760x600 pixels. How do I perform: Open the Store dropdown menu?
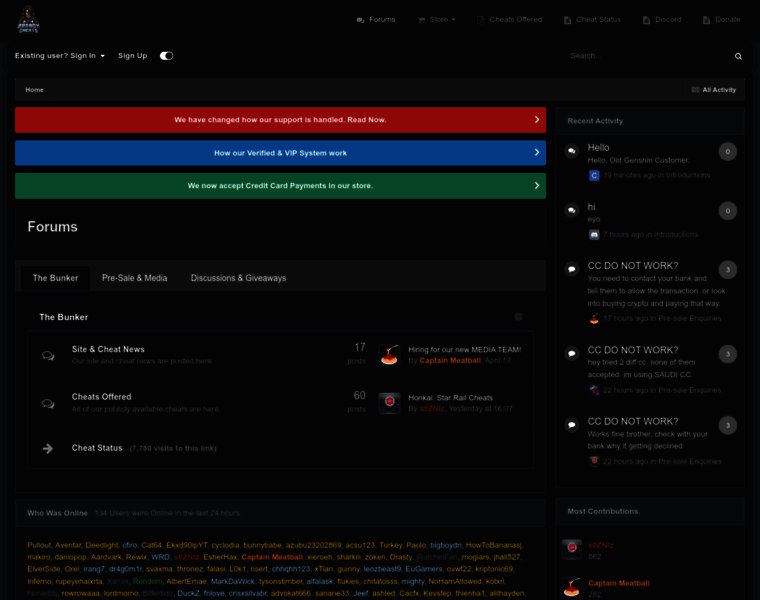[x=437, y=19]
